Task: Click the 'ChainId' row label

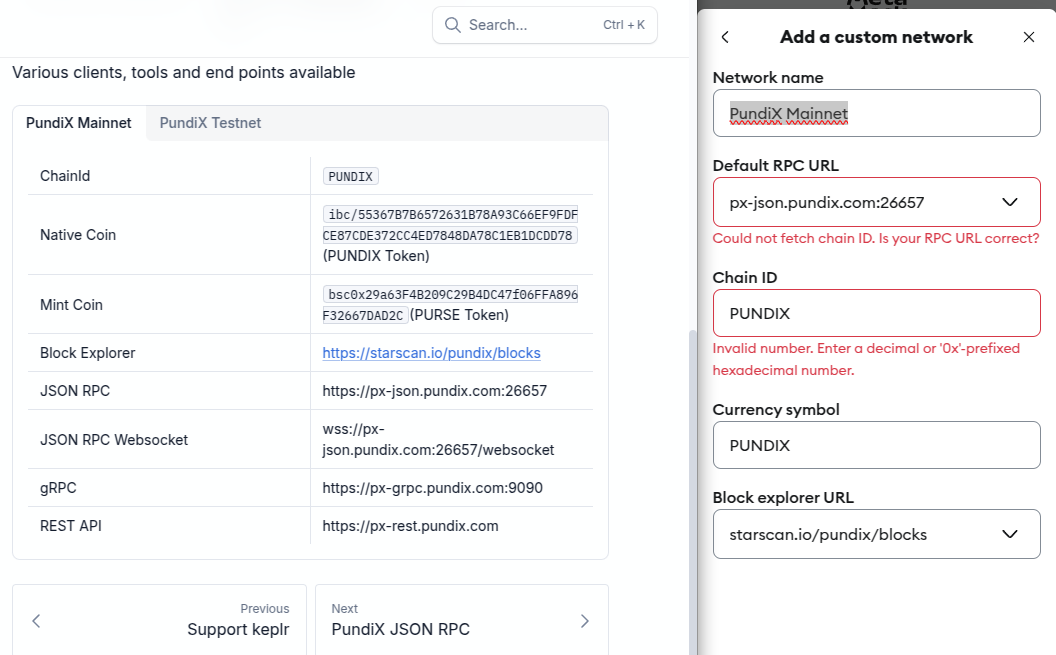Action: (65, 176)
